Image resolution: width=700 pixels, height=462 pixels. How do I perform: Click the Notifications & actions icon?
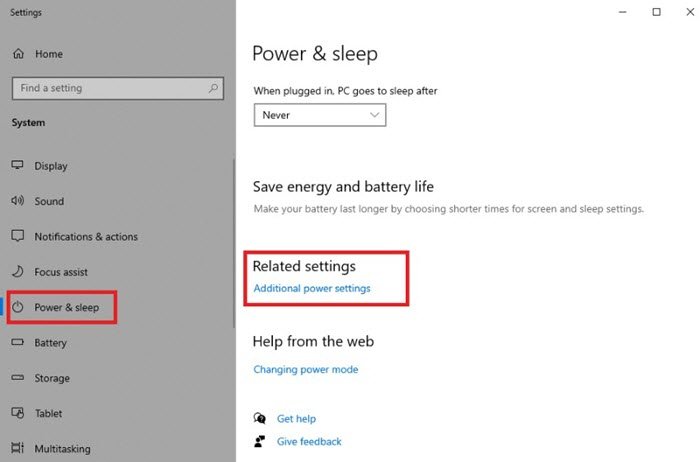tap(17, 237)
